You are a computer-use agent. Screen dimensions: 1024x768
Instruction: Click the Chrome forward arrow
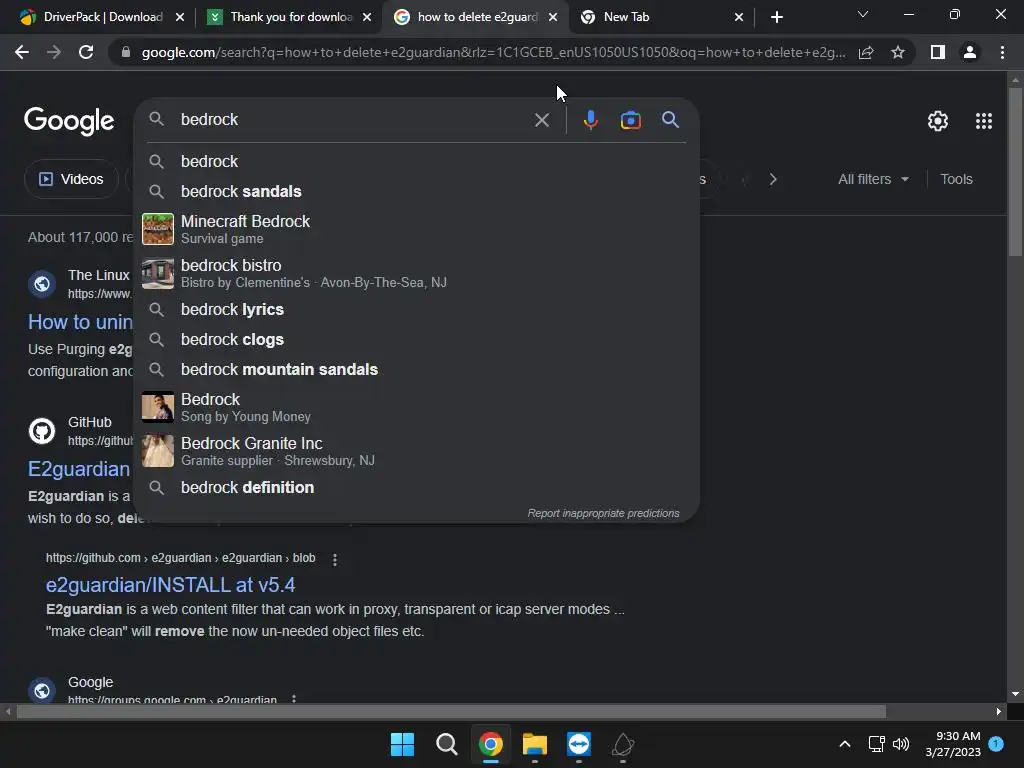54,52
